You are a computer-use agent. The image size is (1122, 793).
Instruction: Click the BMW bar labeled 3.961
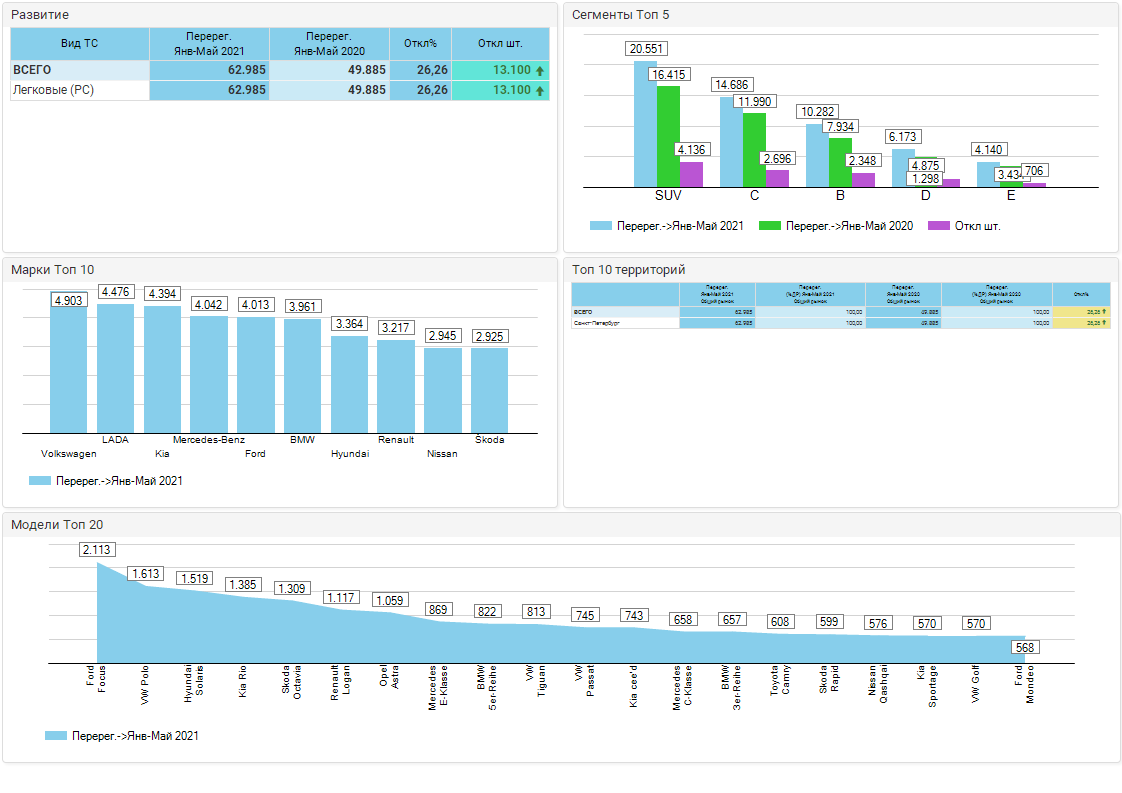coord(303,375)
